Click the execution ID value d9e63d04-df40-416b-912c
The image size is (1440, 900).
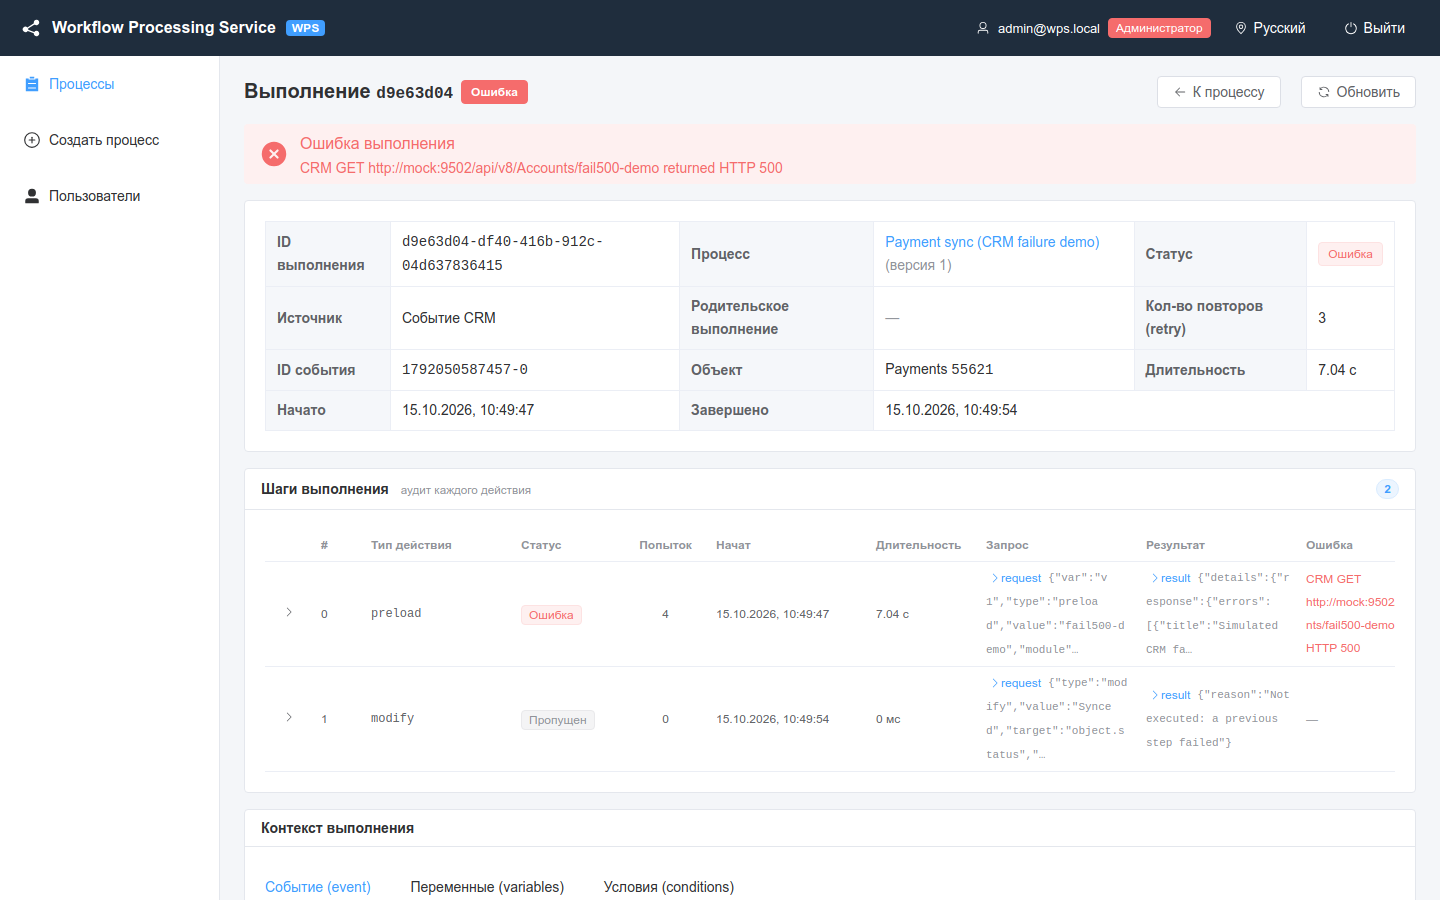coord(502,254)
